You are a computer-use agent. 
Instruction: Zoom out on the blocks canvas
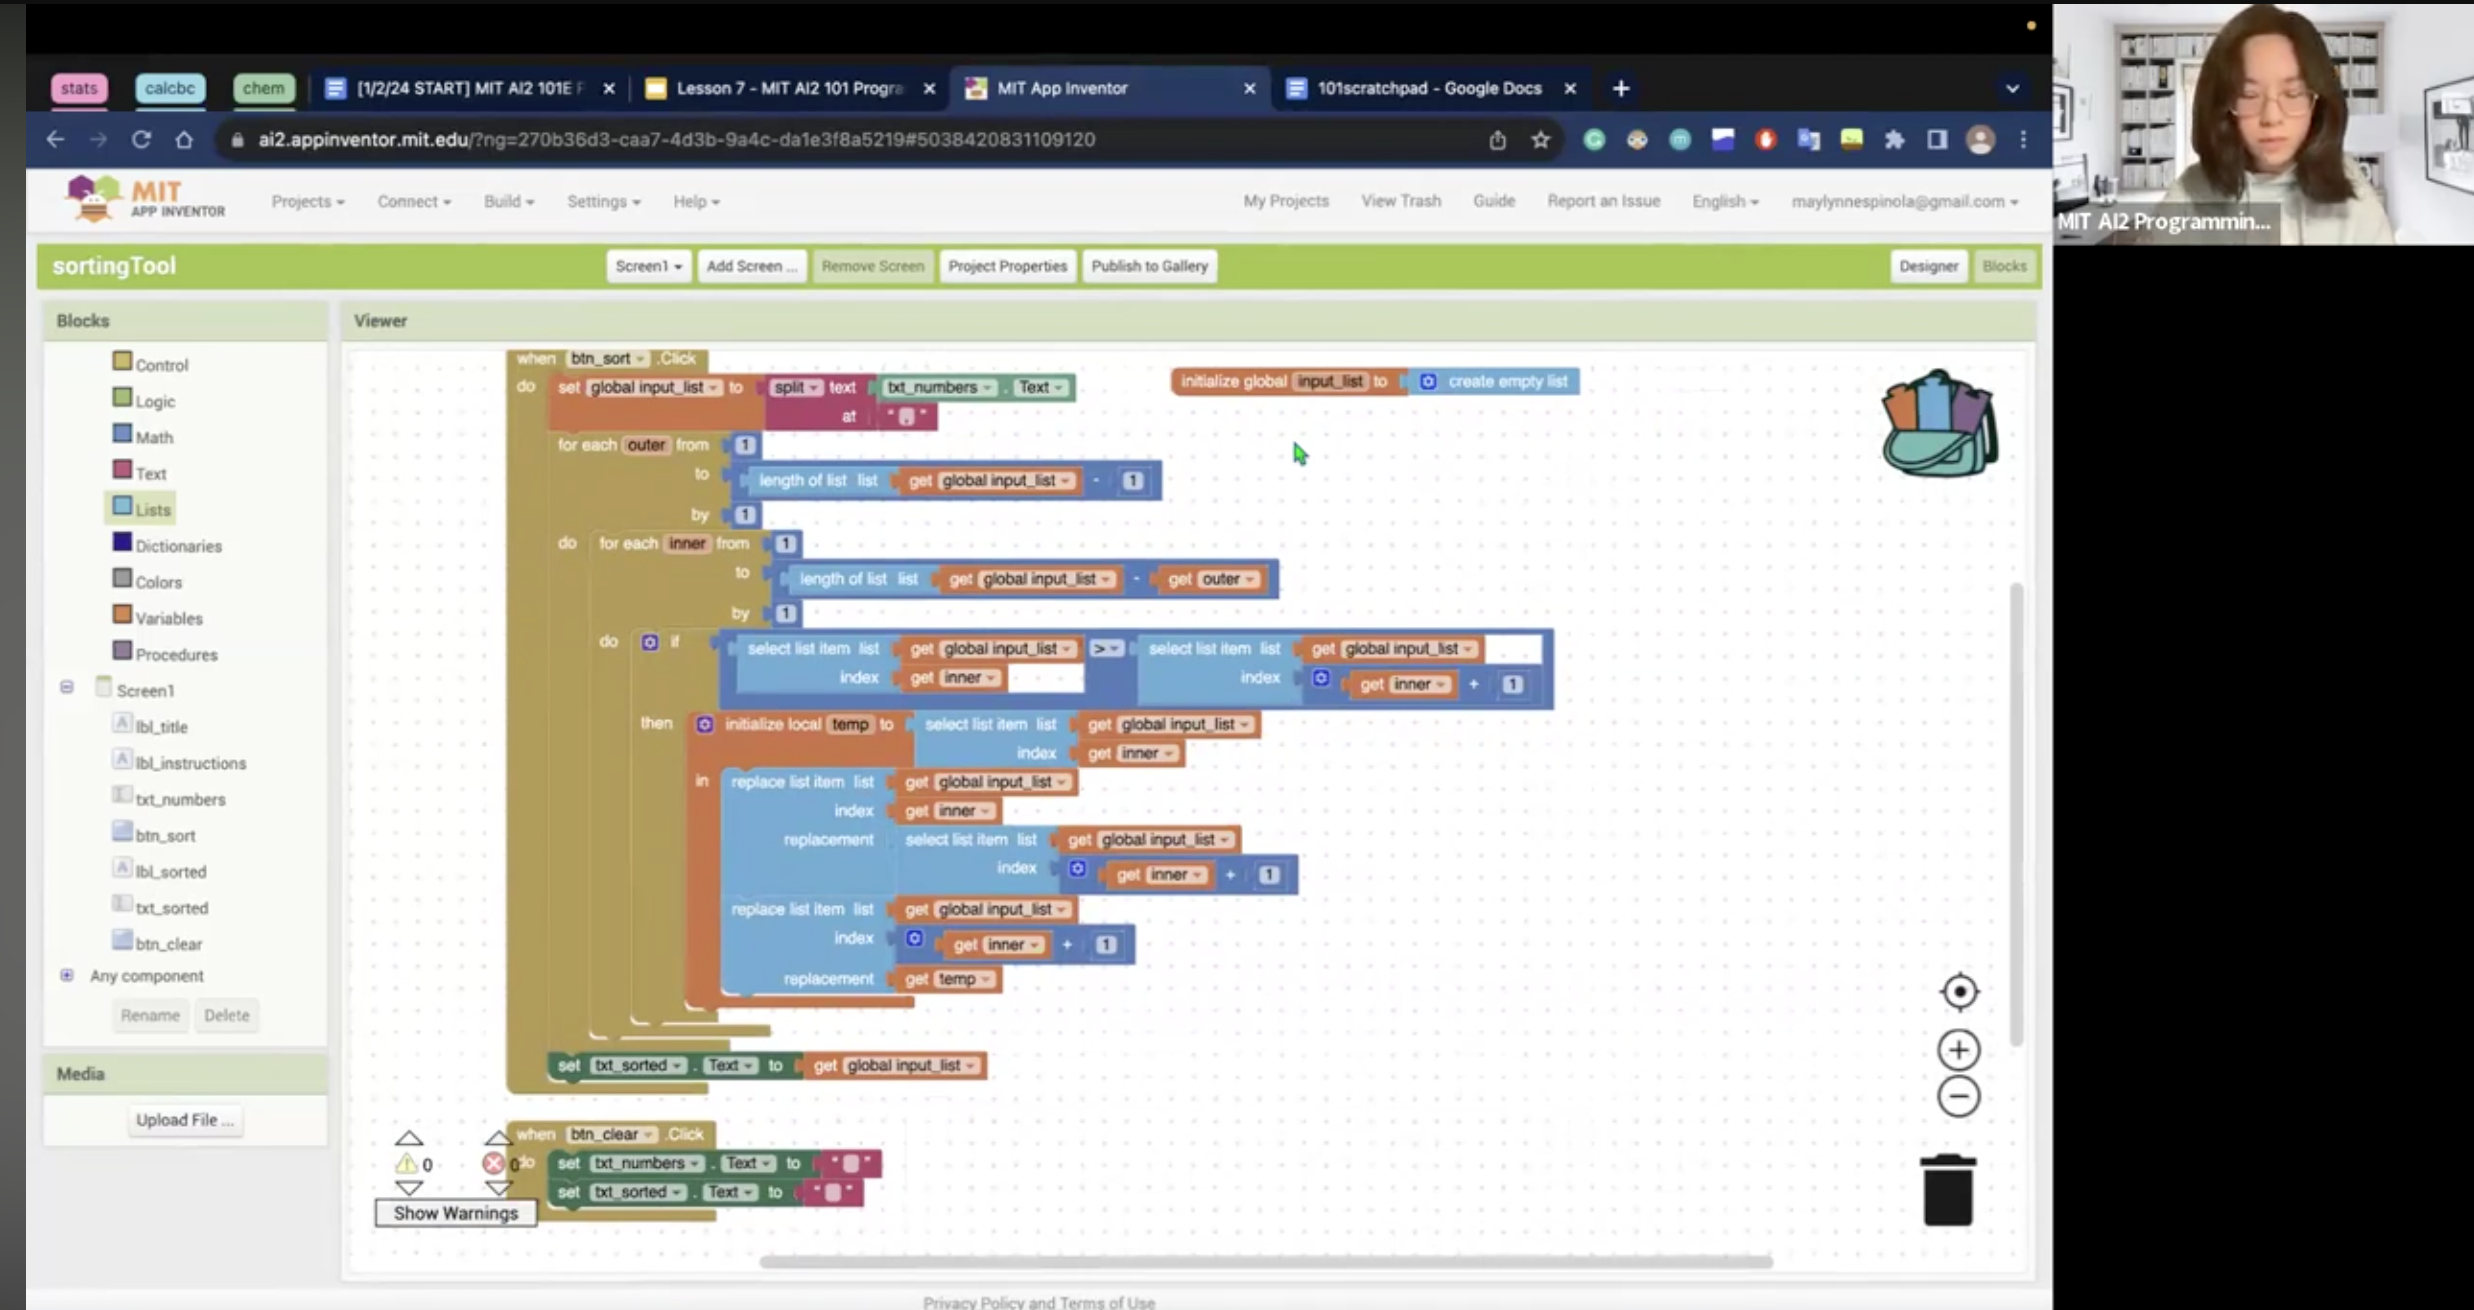click(1957, 1095)
